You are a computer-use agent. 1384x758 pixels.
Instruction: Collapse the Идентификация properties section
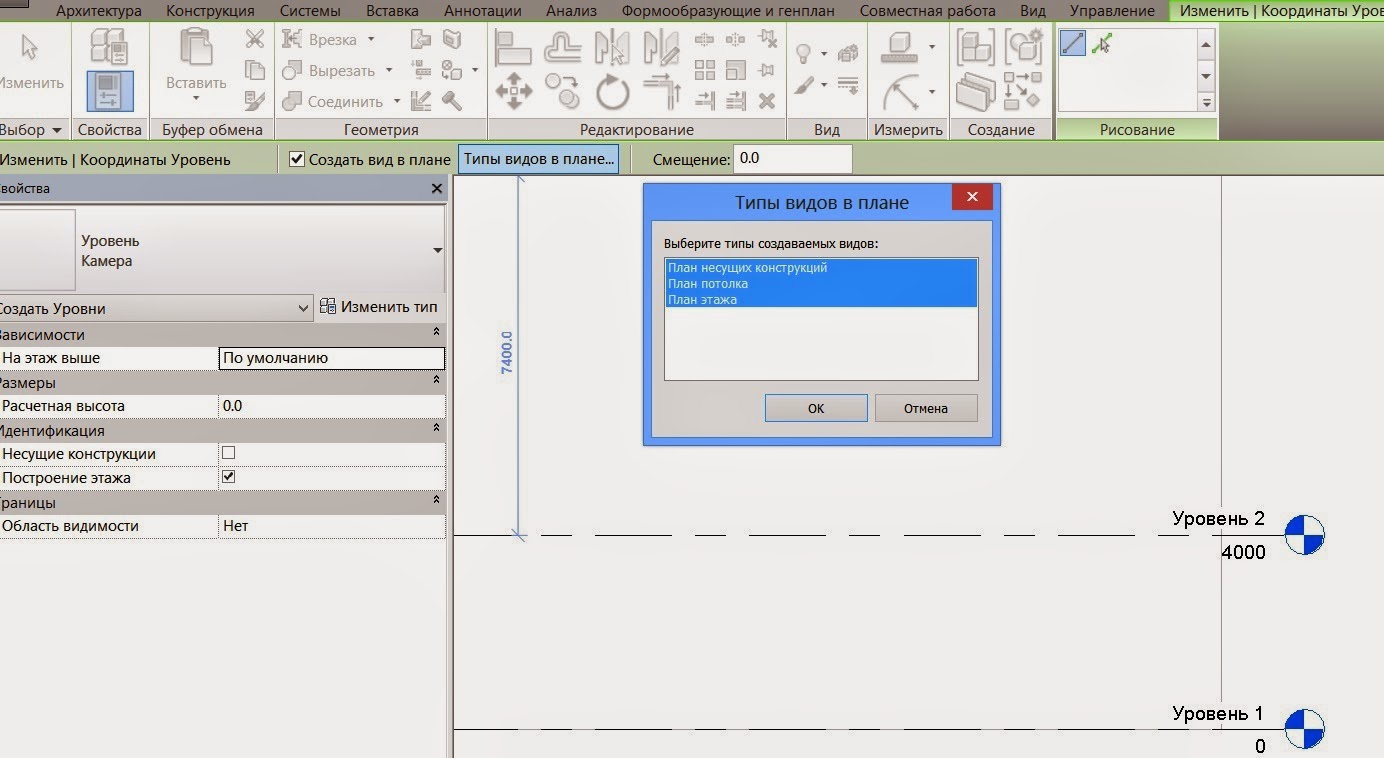(436, 430)
